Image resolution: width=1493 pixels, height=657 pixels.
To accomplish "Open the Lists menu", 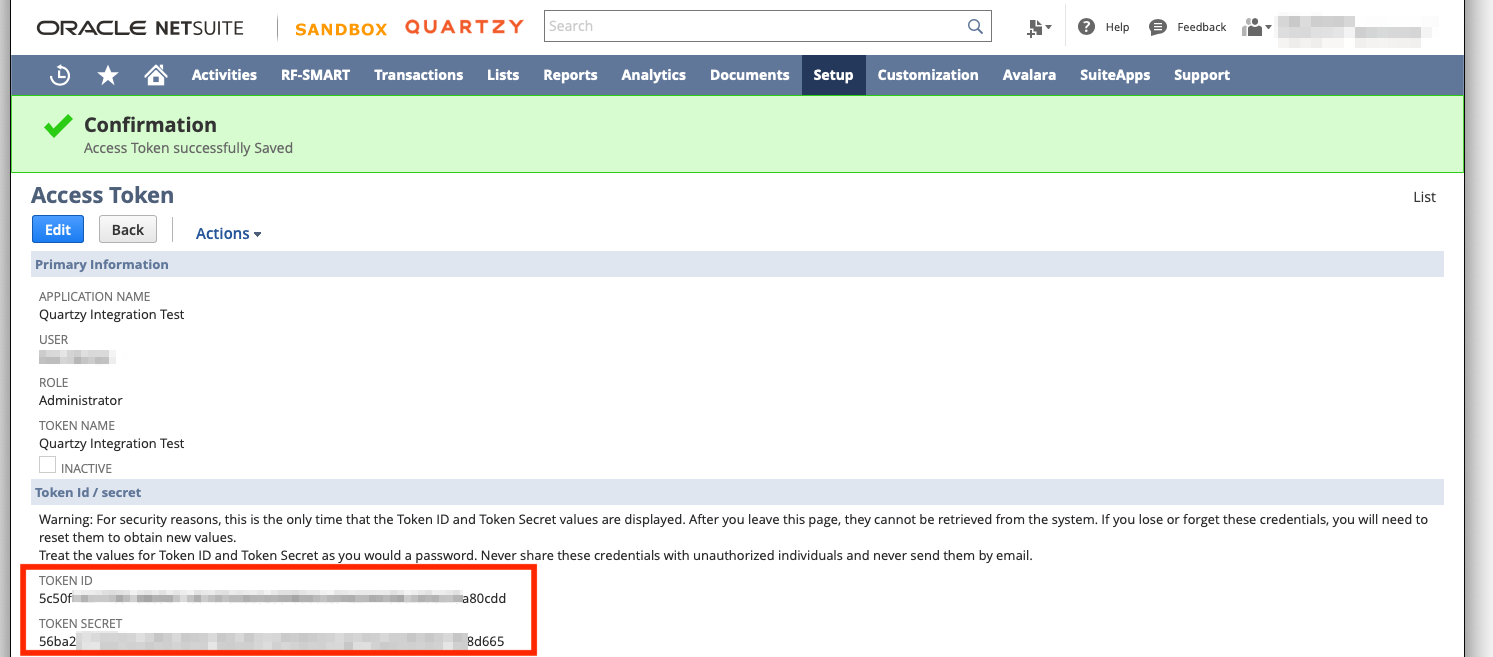I will point(503,75).
